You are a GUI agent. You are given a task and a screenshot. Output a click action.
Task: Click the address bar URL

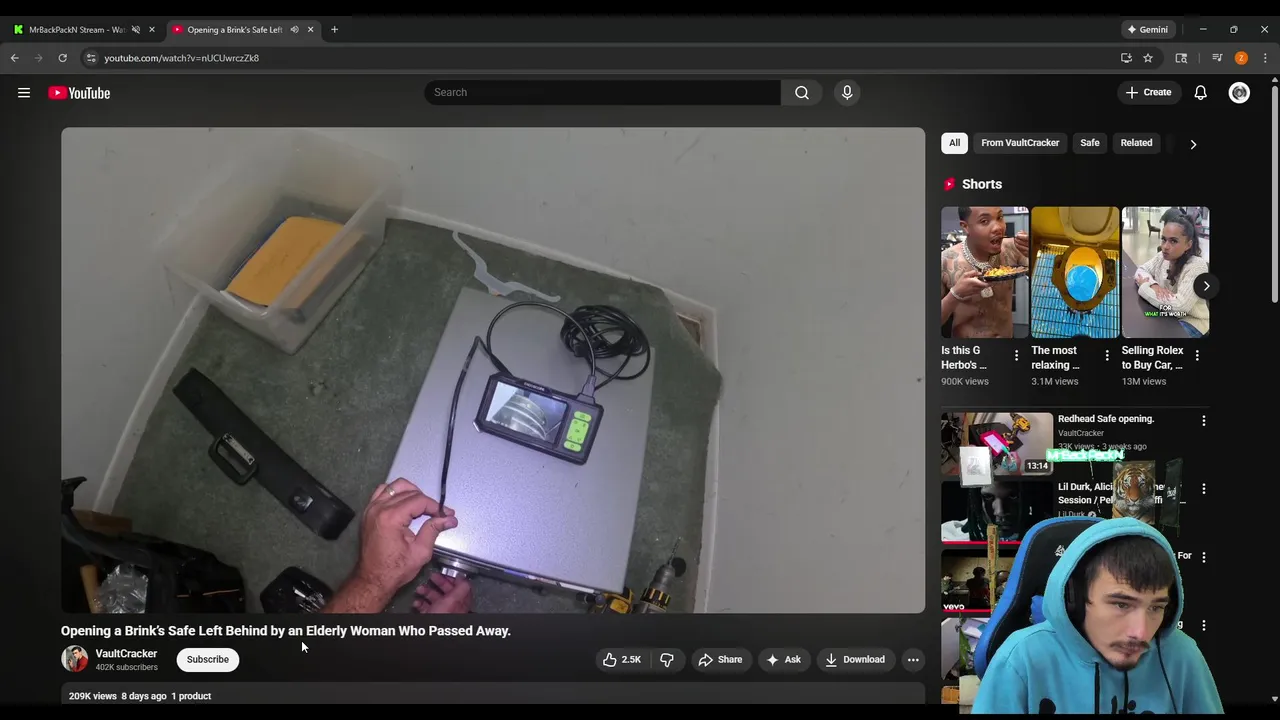tap(181, 58)
